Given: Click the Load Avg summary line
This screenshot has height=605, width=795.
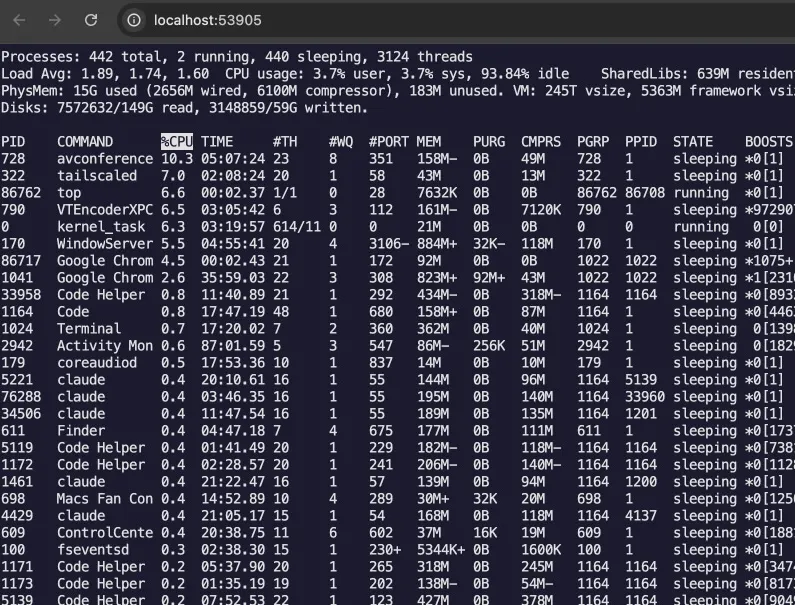Looking at the screenshot, I should click(398, 74).
